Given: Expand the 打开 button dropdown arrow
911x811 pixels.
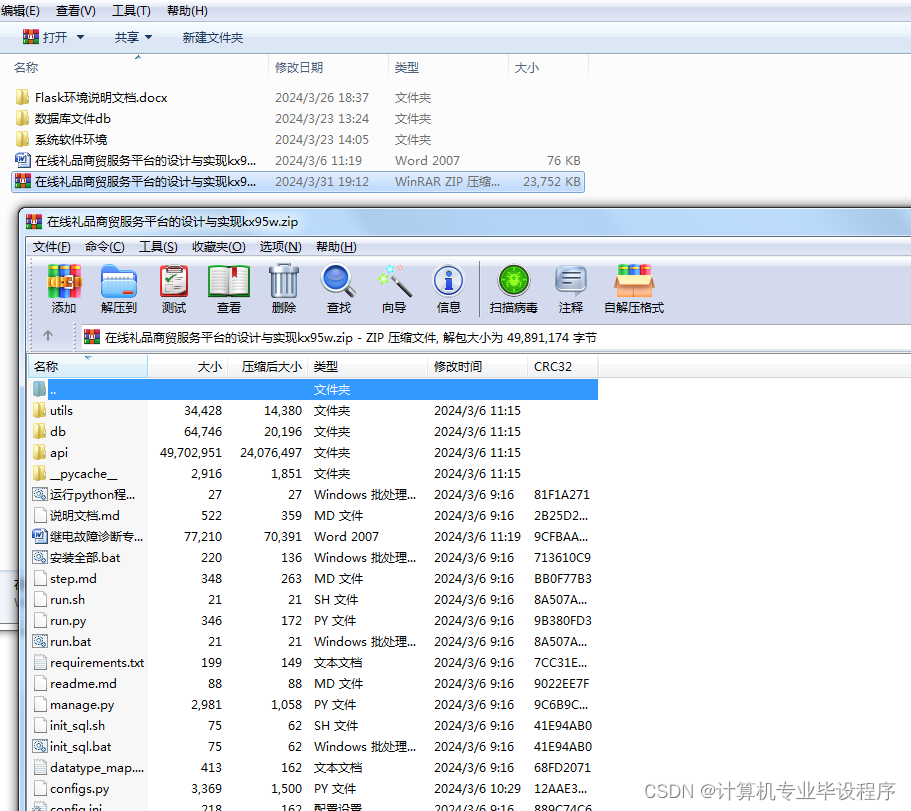Looking at the screenshot, I should [x=80, y=36].
